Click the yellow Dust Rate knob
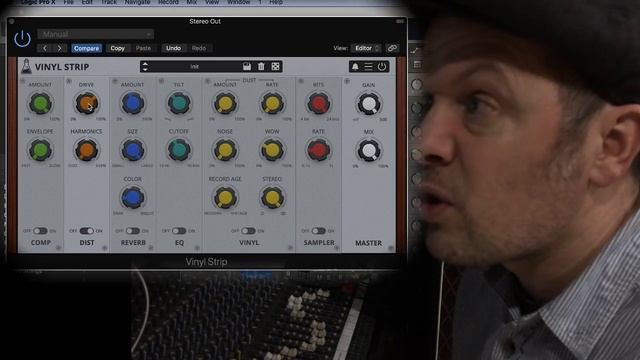640x360 pixels. (272, 103)
